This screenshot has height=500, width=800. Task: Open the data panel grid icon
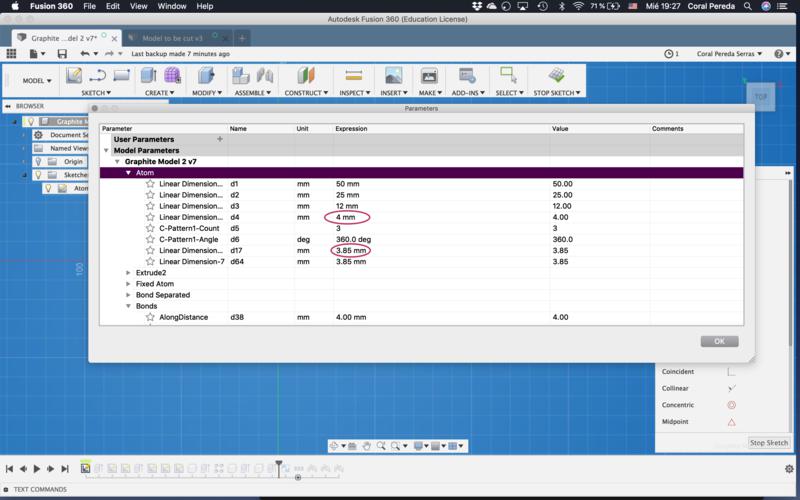[11, 54]
